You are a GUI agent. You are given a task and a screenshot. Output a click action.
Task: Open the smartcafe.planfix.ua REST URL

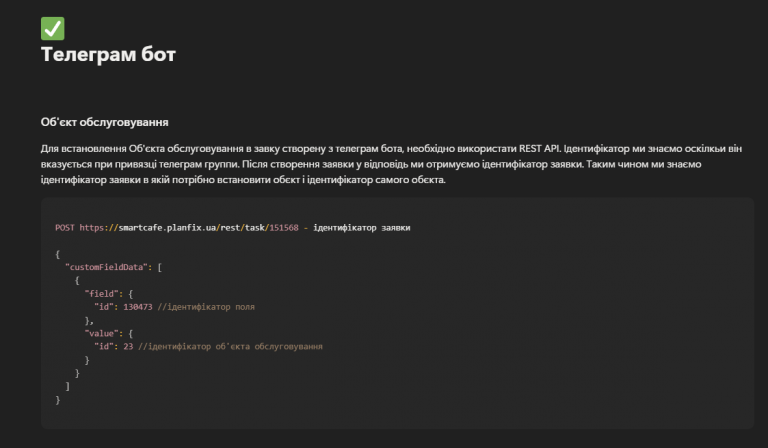click(189, 228)
